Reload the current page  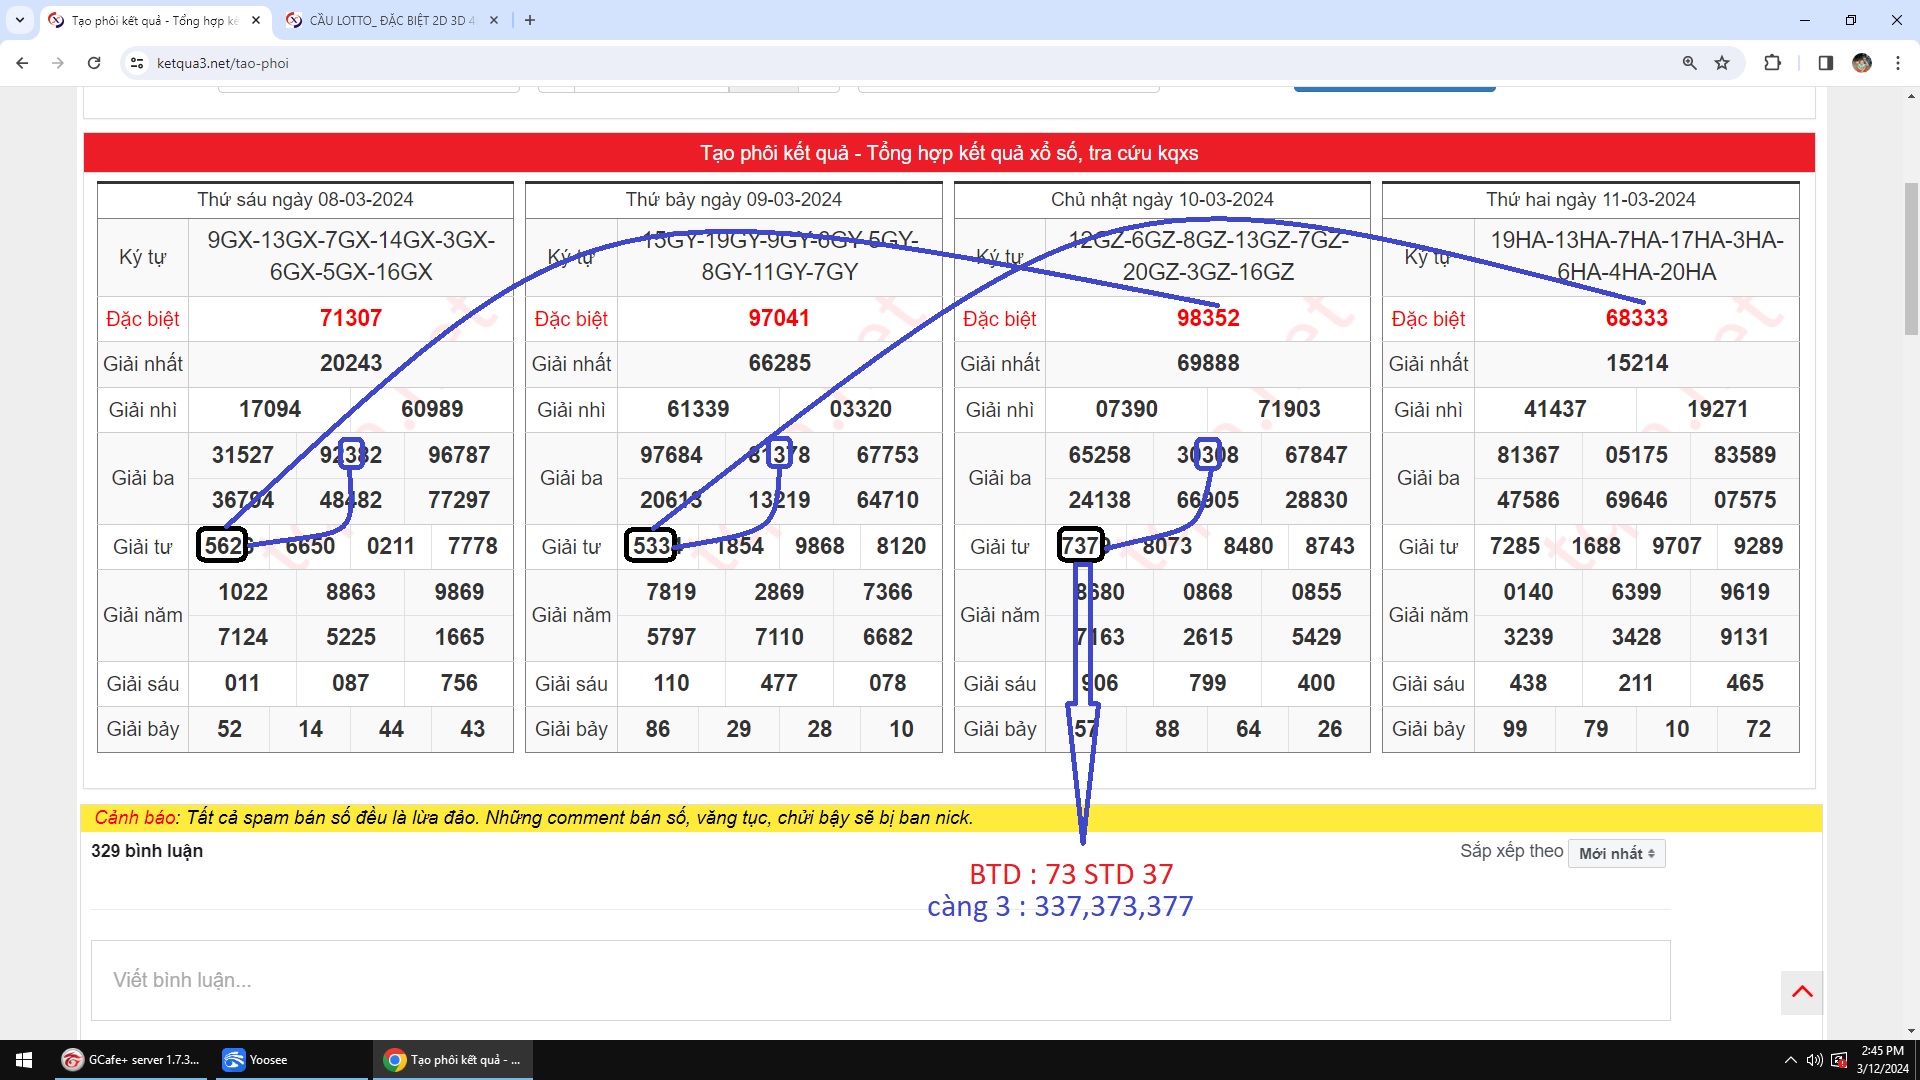pyautogui.click(x=94, y=63)
